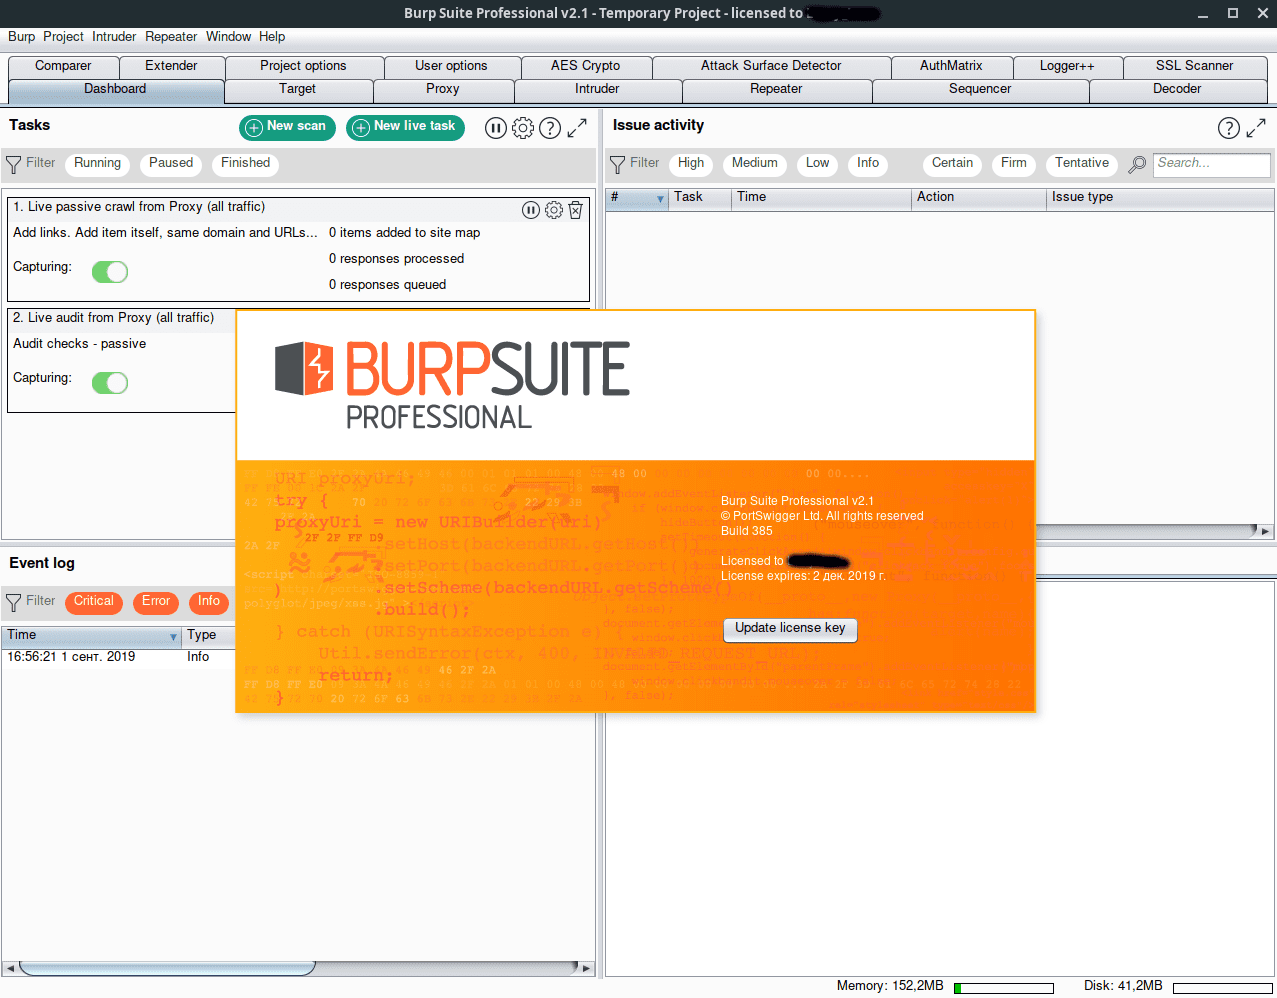The height and width of the screenshot is (998, 1277).
Task: Toggle Capturing for Live passive crawl
Action: [x=110, y=272]
